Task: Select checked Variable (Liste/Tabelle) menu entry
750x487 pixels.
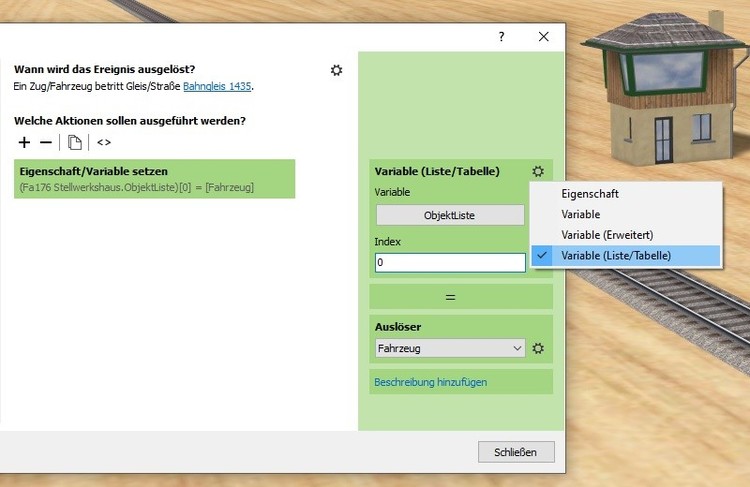Action: pos(626,255)
